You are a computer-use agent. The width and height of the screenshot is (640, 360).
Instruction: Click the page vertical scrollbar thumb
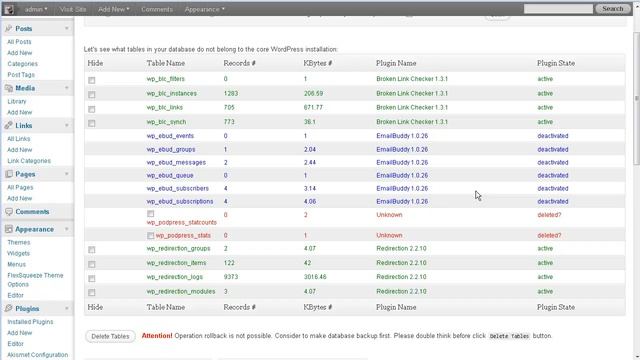click(x=636, y=98)
